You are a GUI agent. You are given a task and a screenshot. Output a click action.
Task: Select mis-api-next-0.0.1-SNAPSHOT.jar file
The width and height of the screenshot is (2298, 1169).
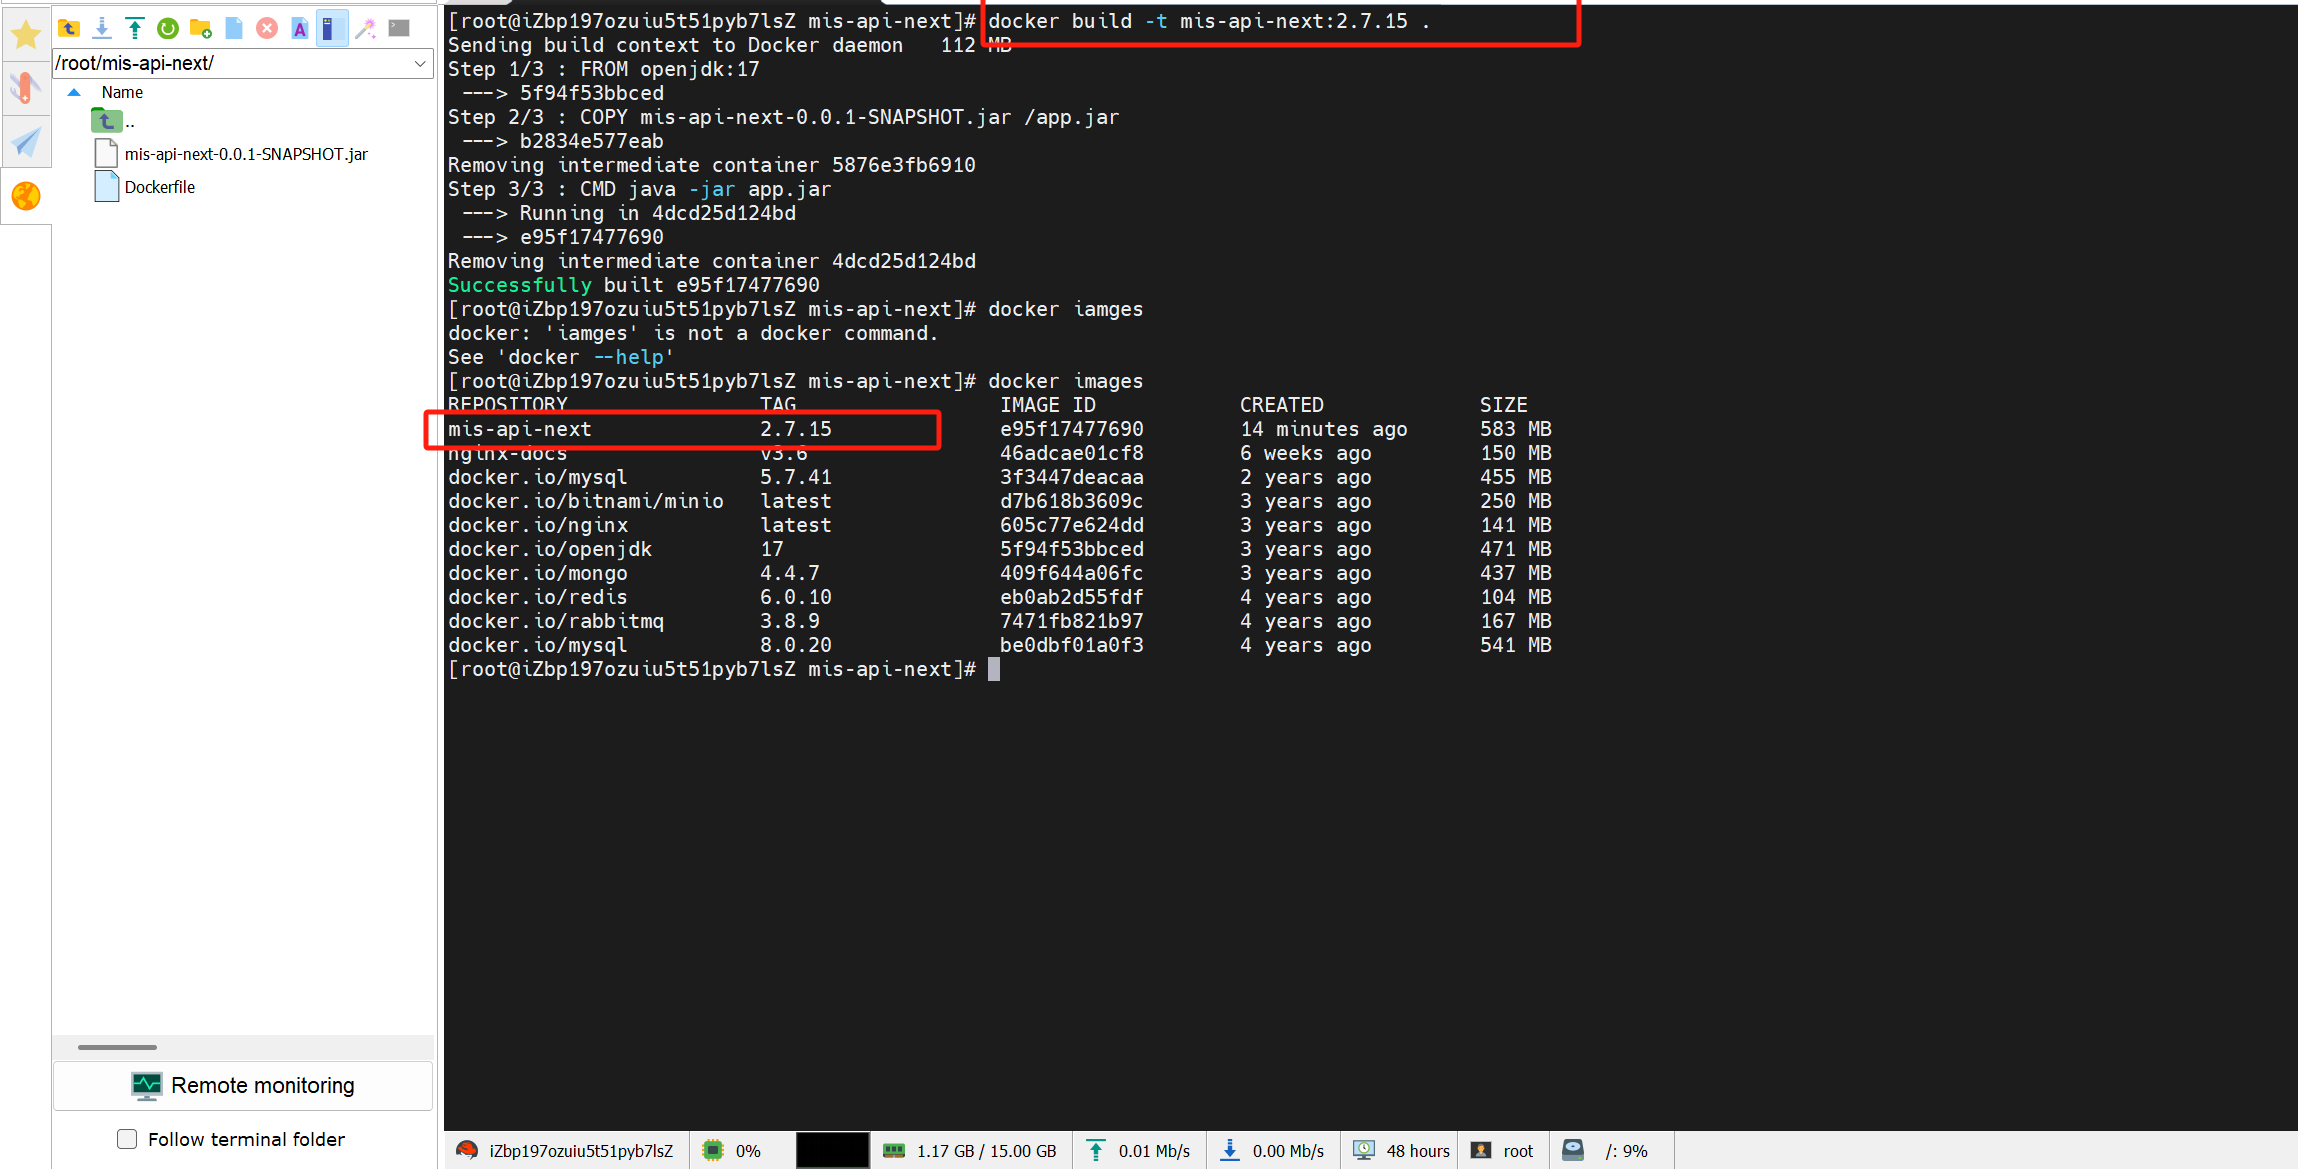[x=245, y=154]
